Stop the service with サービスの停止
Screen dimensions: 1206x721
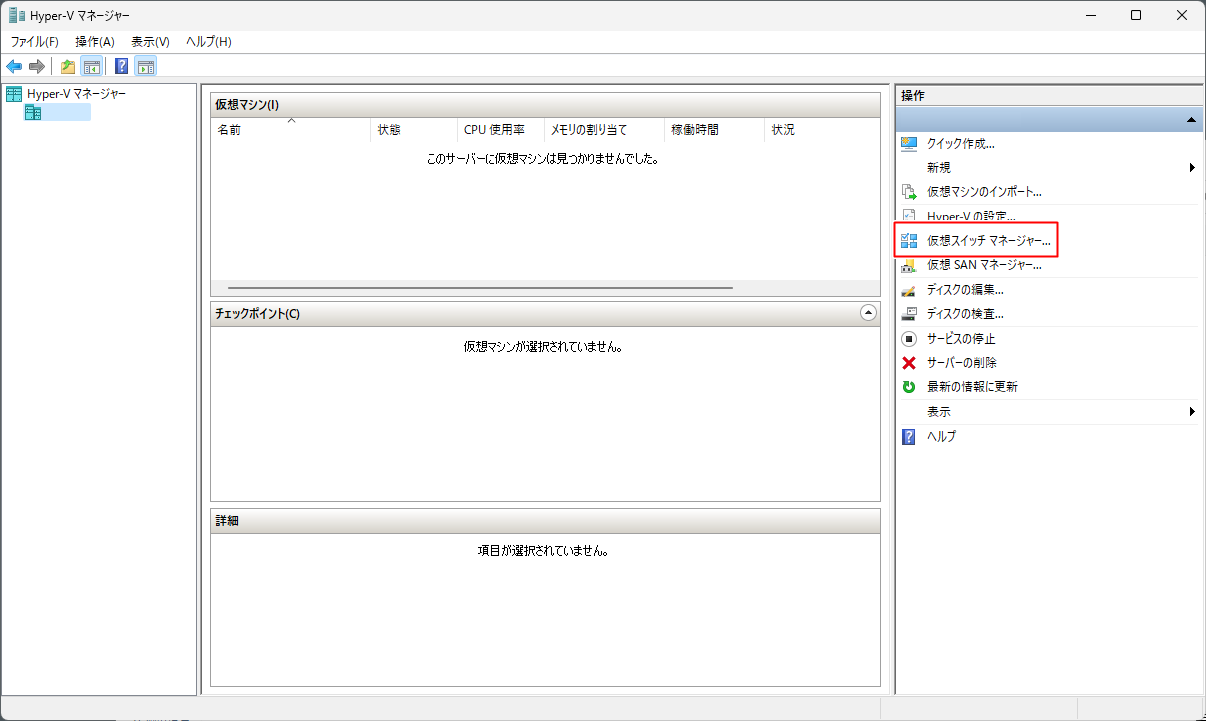click(x=960, y=339)
